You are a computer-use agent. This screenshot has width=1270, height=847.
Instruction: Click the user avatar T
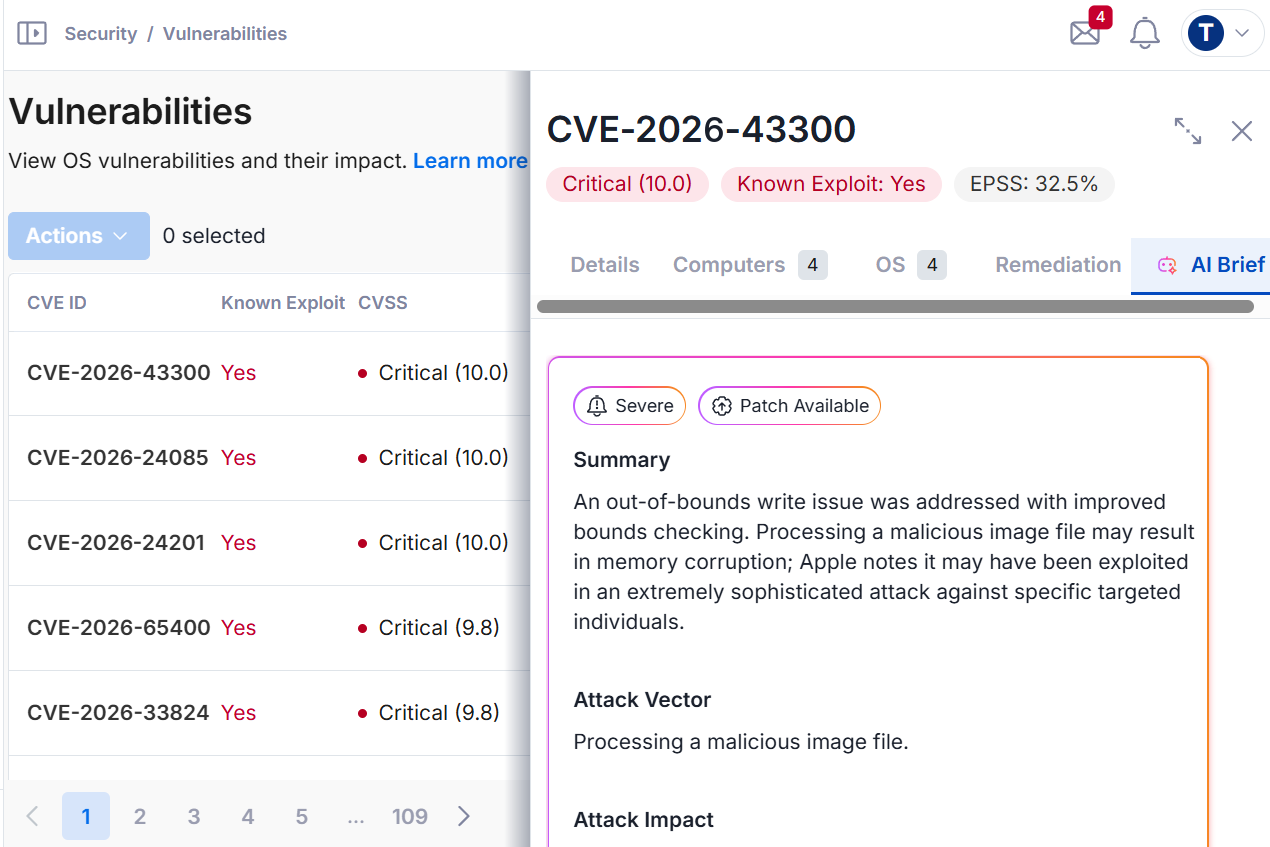click(x=1206, y=33)
